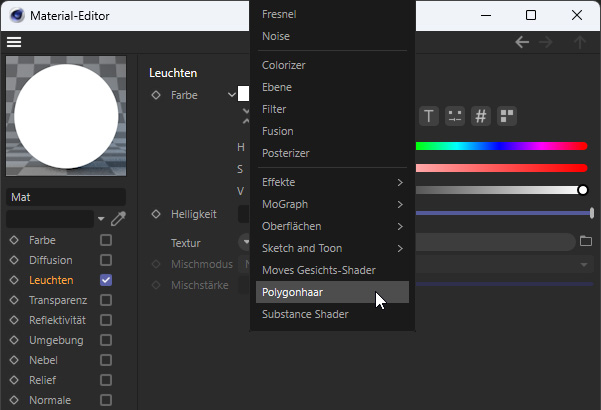This screenshot has height=410, width=601.
Task: Click the Cinema 4D logo in title bar
Action: coord(17,15)
